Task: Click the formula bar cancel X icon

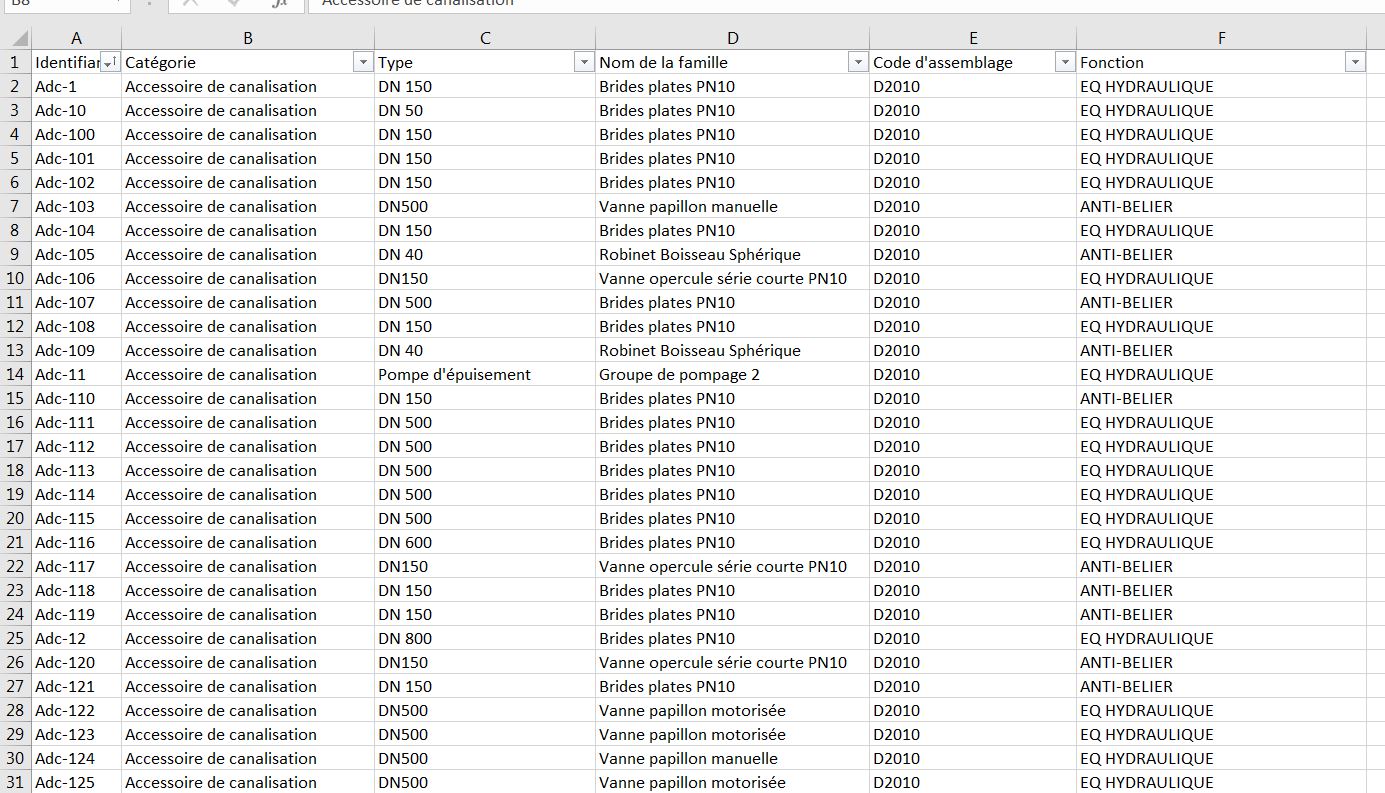Action: point(190,3)
